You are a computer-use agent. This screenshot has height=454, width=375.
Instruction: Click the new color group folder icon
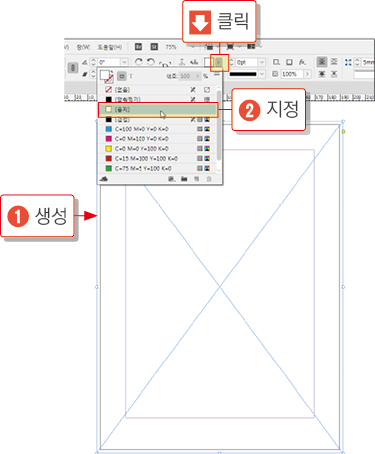coord(184,179)
